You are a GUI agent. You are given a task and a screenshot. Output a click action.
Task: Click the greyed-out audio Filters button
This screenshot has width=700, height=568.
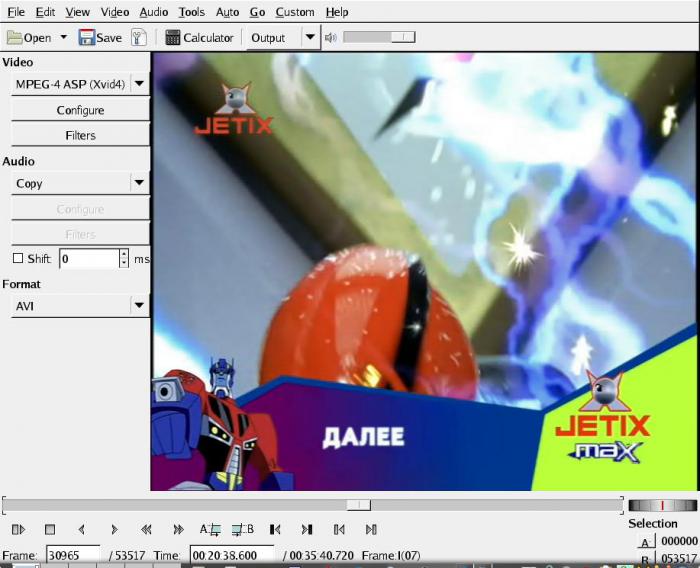[80, 234]
